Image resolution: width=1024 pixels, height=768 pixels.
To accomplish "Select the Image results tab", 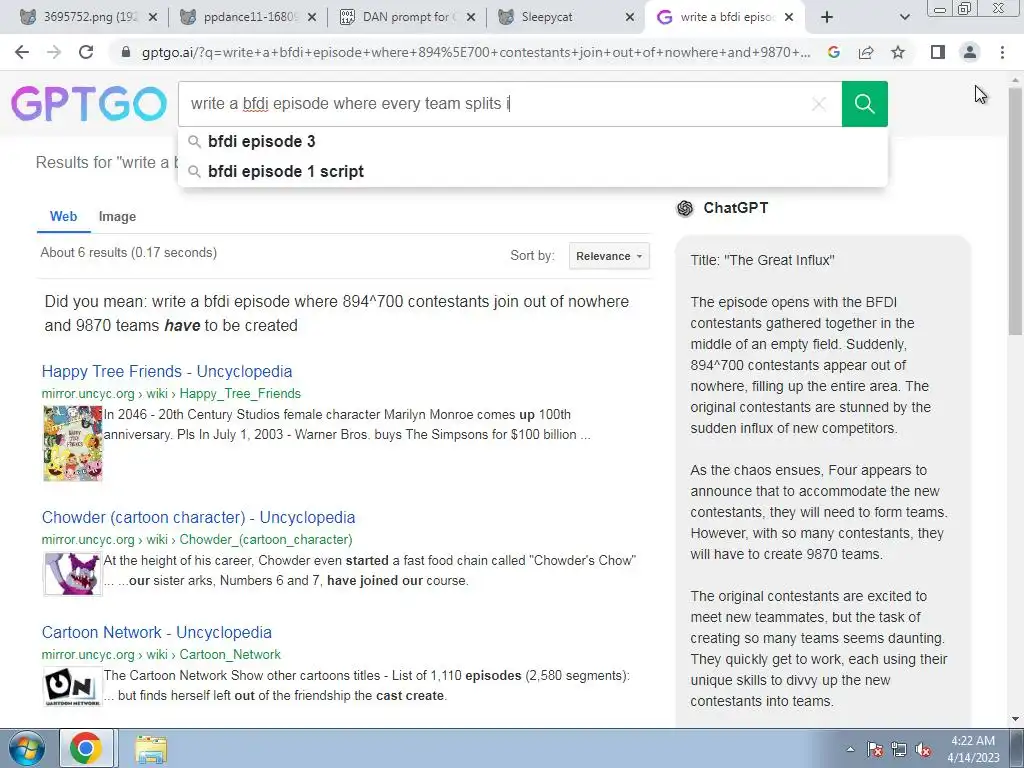I will pos(118,216).
